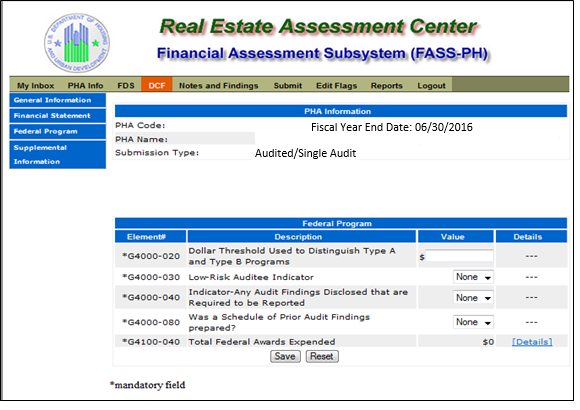Open the Notes and Findings tab
Image resolution: width=580 pixels, height=410 pixels.
point(219,85)
